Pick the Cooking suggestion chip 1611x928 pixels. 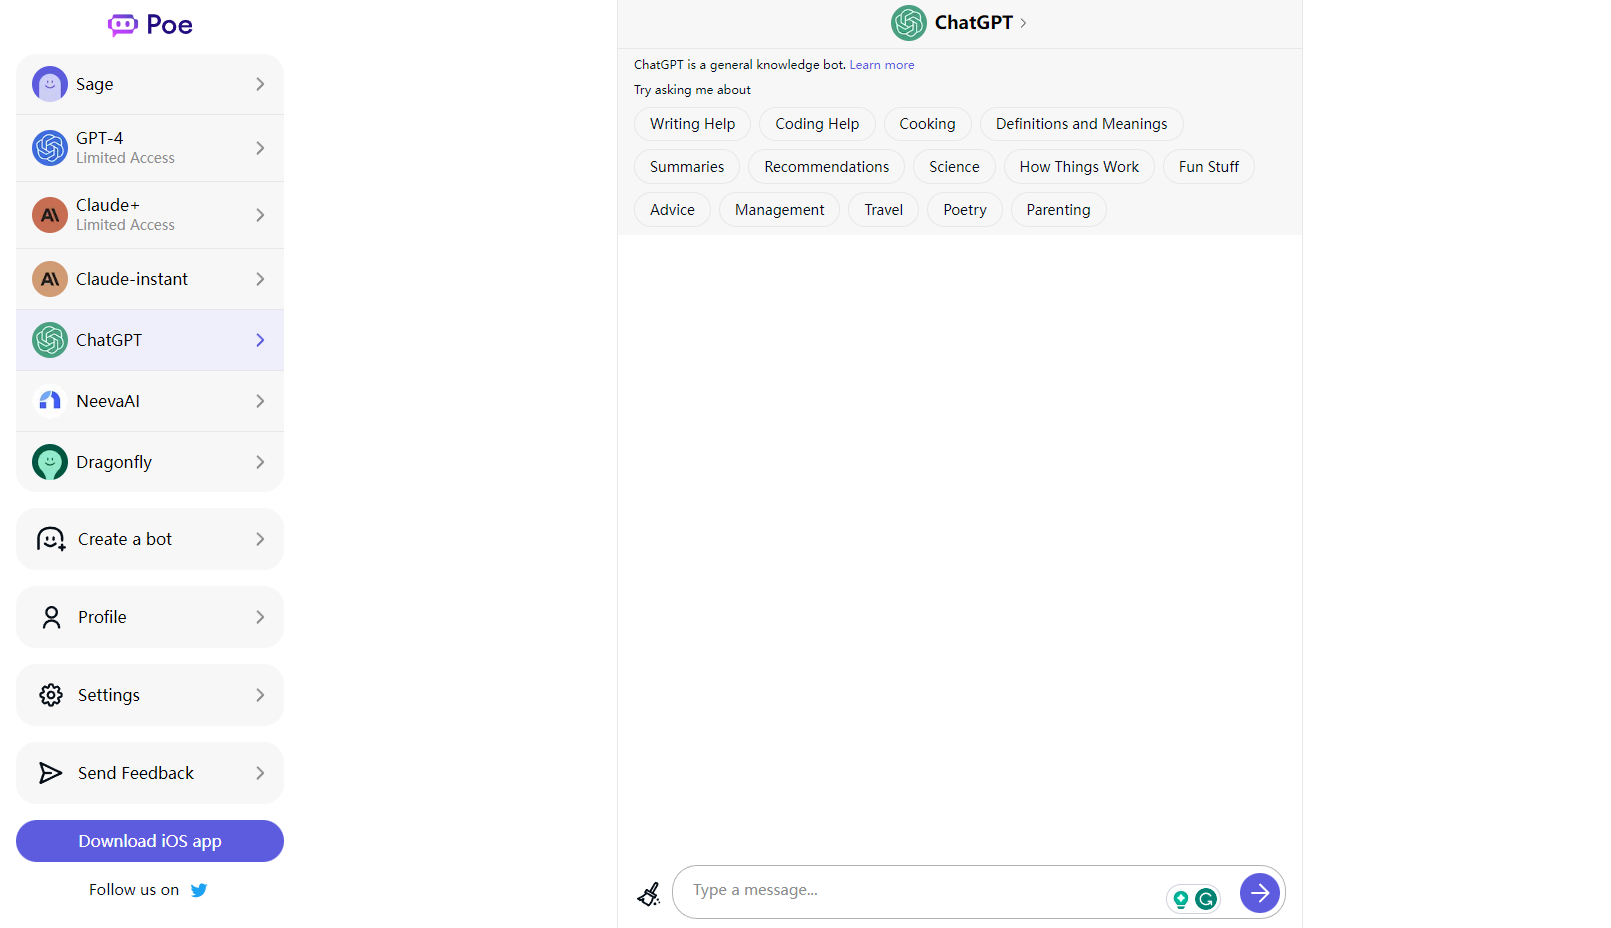click(x=927, y=124)
